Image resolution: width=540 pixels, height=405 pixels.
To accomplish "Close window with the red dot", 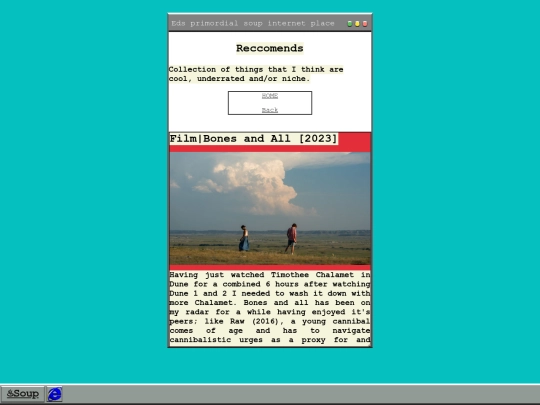I will tap(365, 24).
